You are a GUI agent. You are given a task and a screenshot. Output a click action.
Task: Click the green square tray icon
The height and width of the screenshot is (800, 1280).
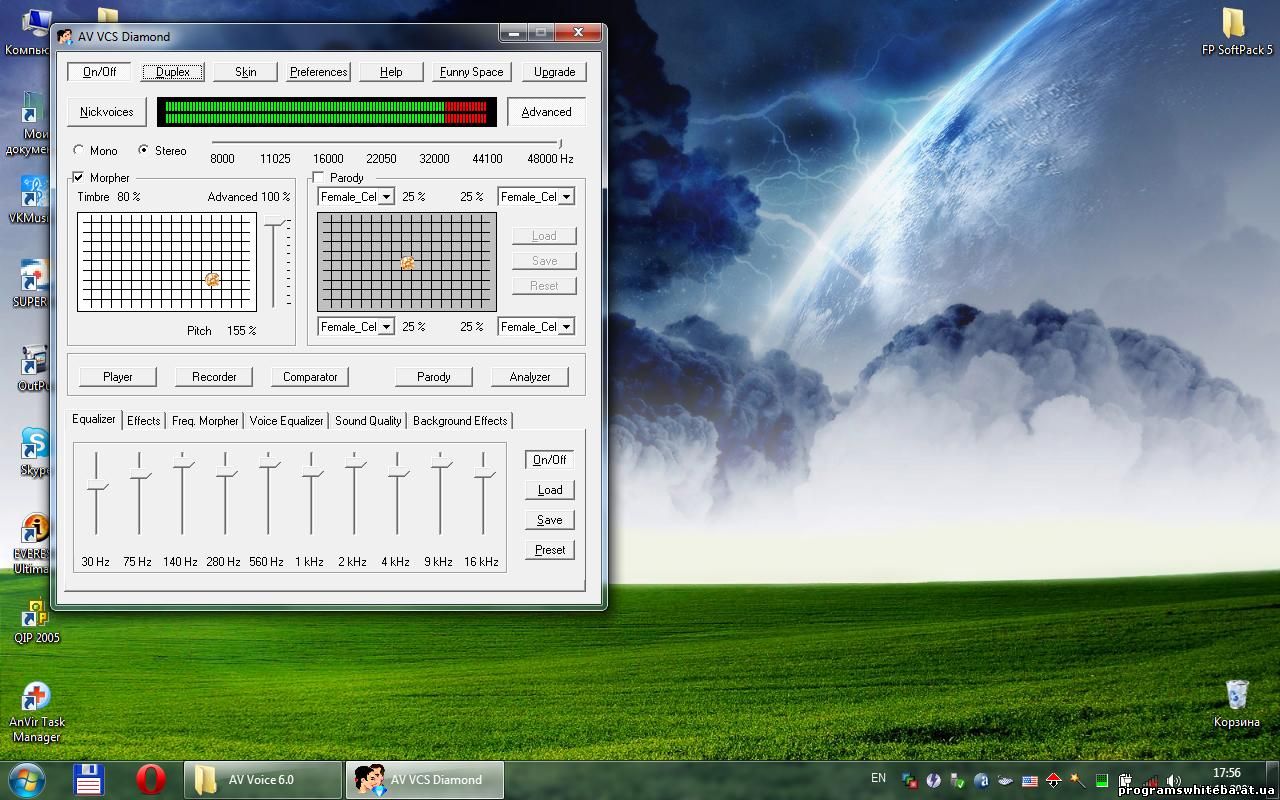1102,781
